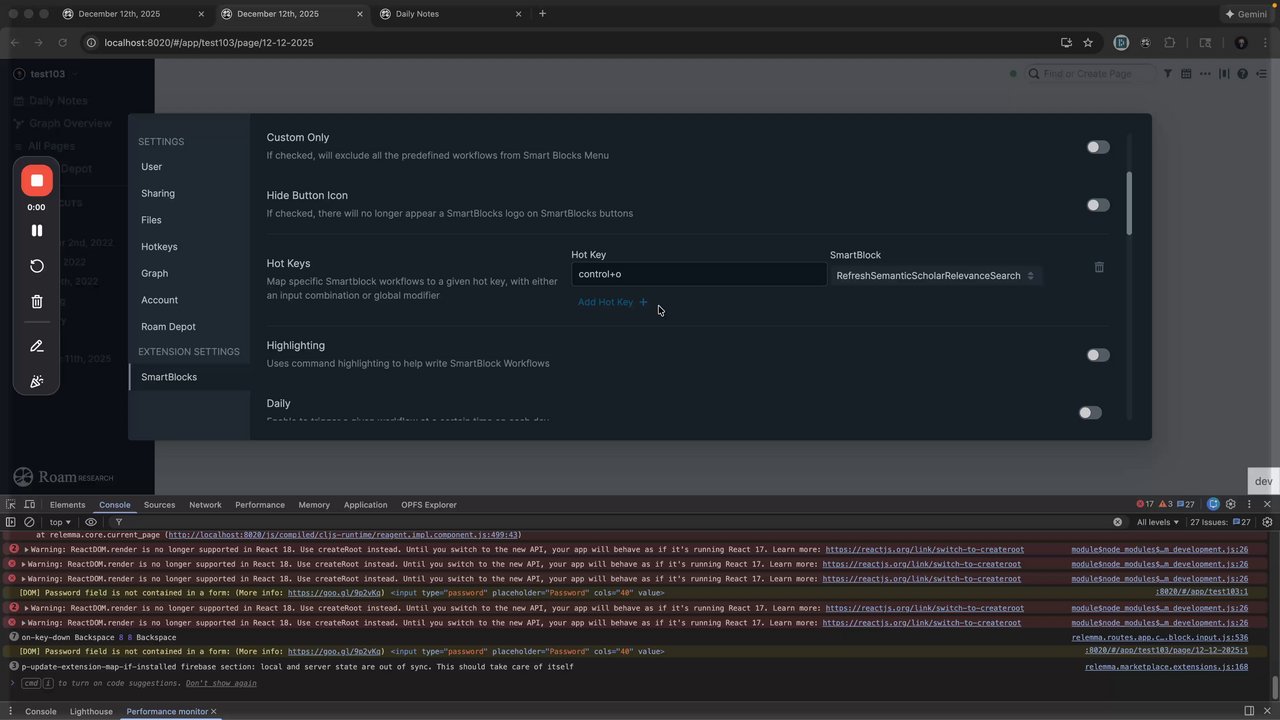Click the install app icon in address bar
The width and height of the screenshot is (1280, 720).
(x=1067, y=43)
